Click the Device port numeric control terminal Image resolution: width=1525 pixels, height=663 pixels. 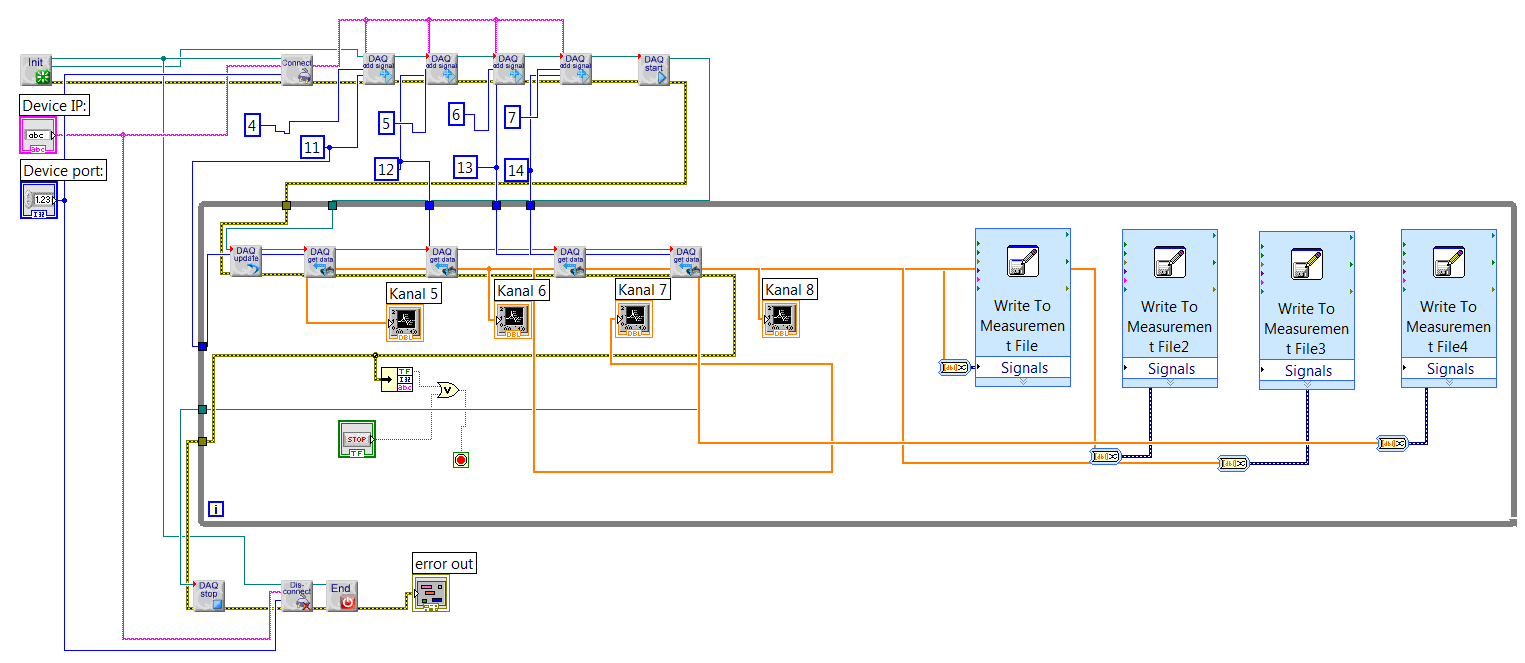39,200
